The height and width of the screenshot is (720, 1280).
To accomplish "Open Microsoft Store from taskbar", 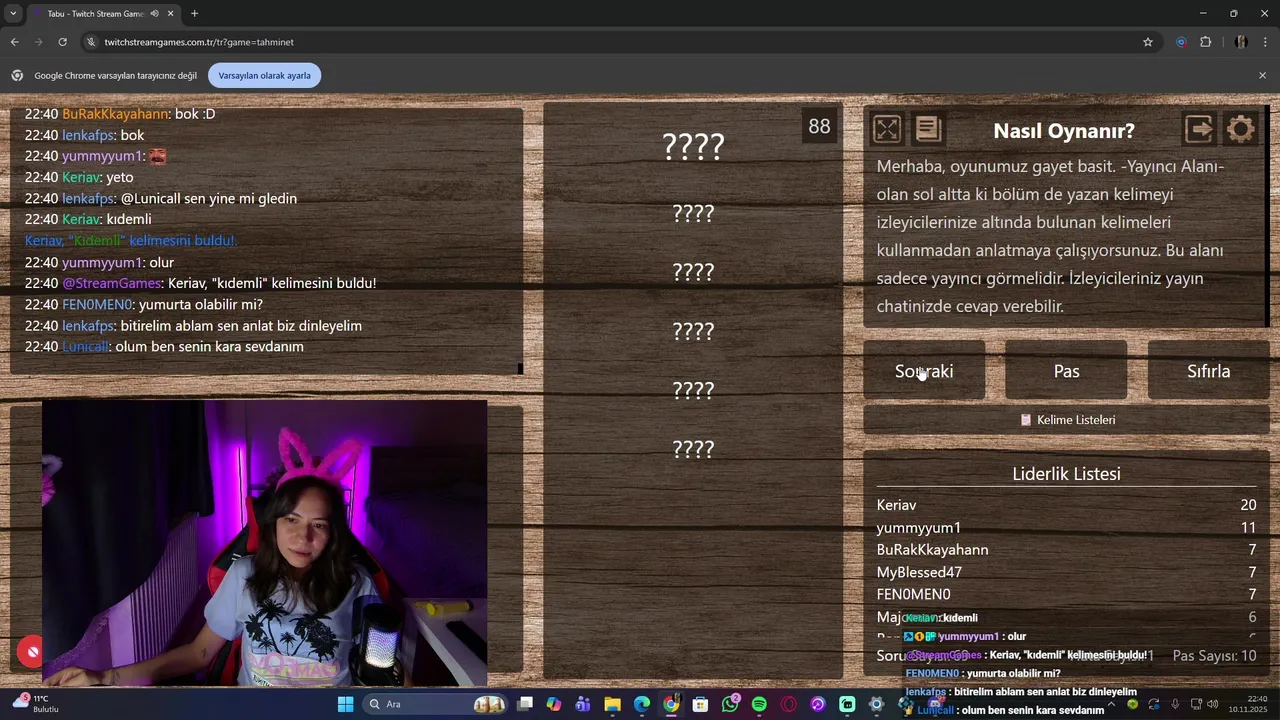I will [x=700, y=704].
